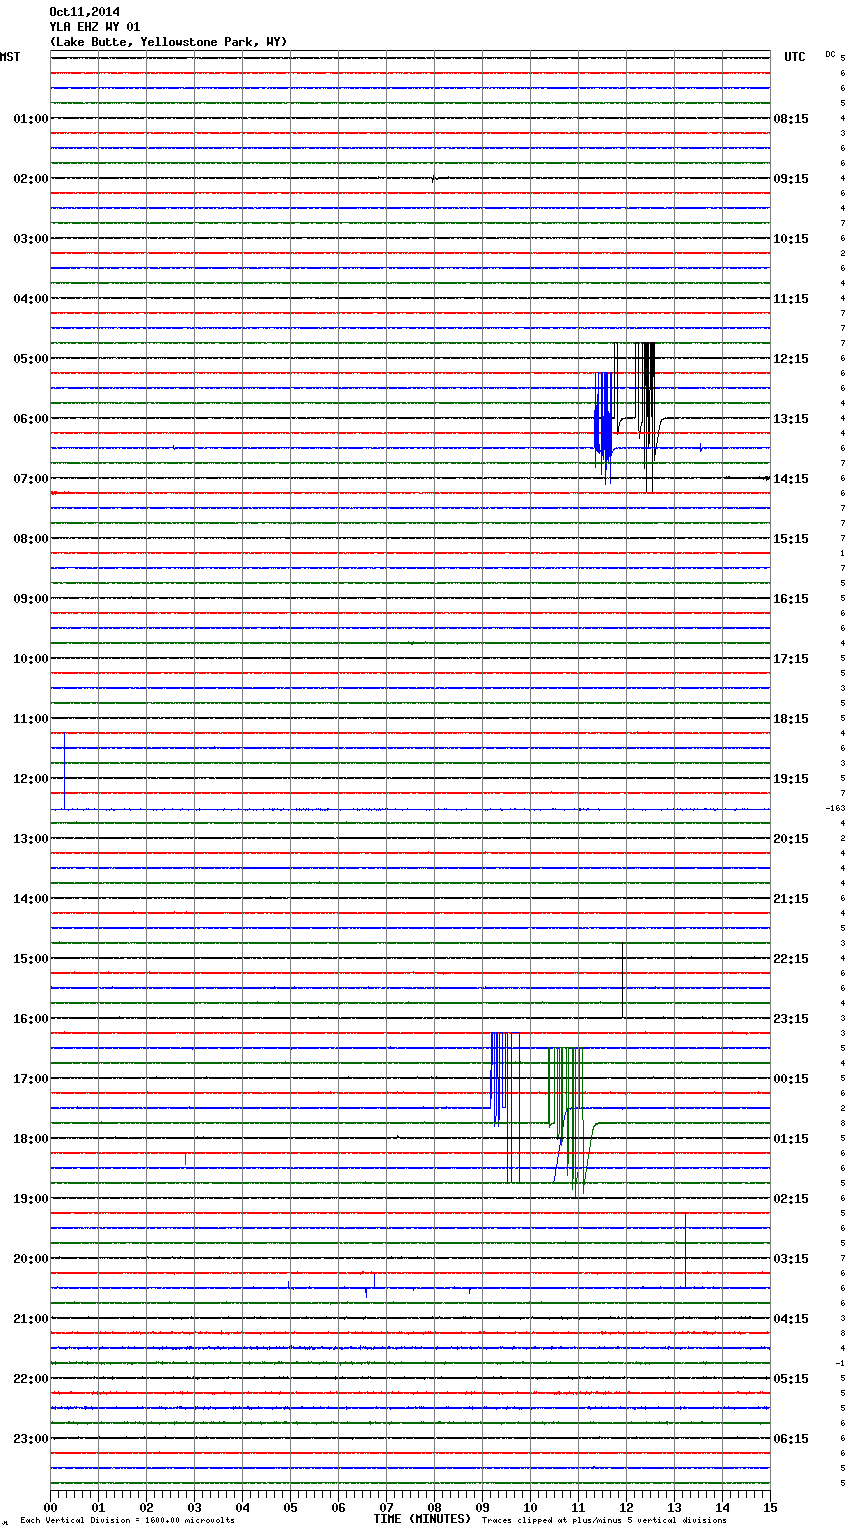This screenshot has width=850, height=1534.
Task: Select the 15:00 MST hour label
Action: point(31,959)
